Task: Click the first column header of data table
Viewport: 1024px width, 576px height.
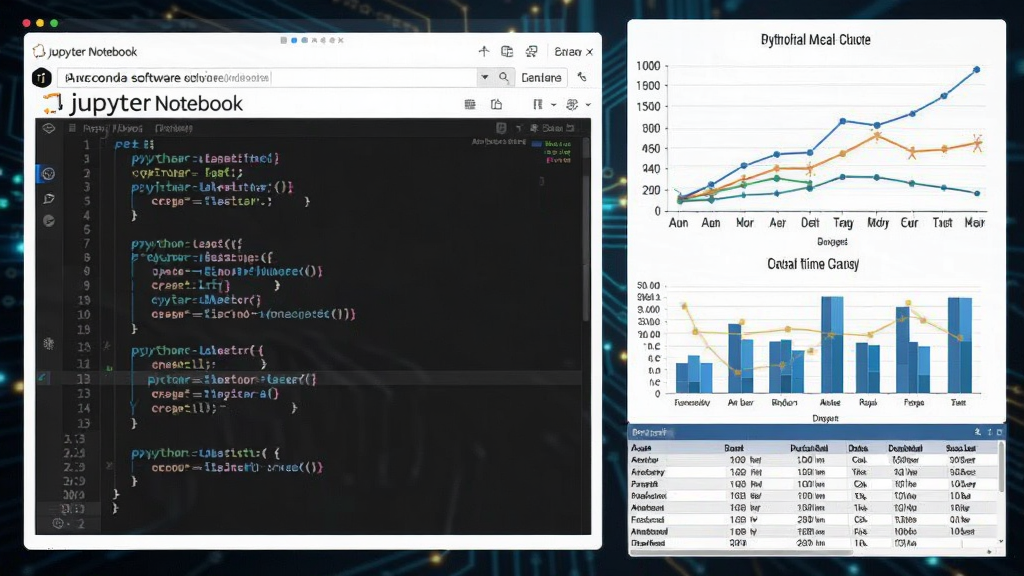Action: tap(641, 448)
